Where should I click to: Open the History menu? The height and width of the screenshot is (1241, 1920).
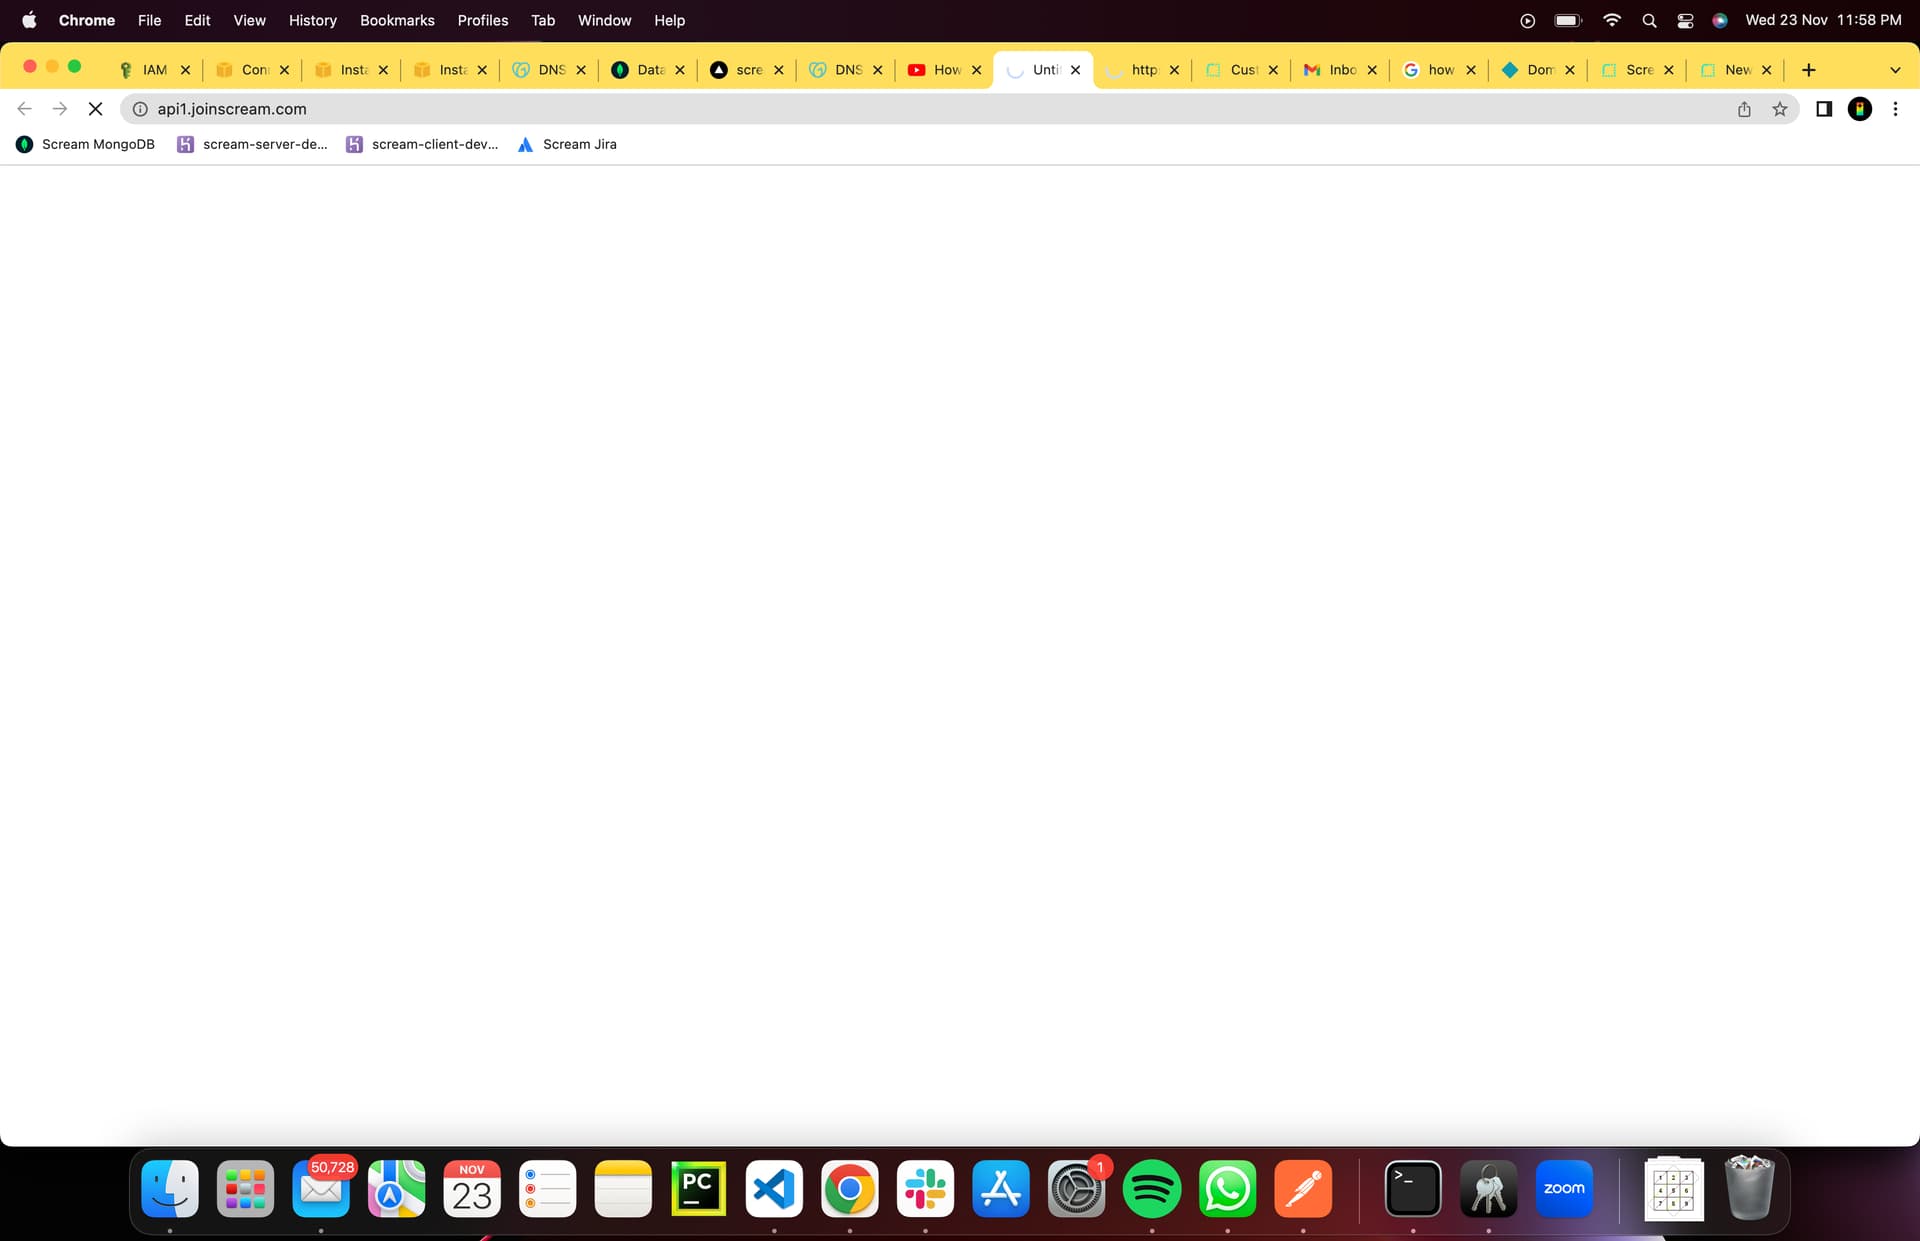coord(312,20)
